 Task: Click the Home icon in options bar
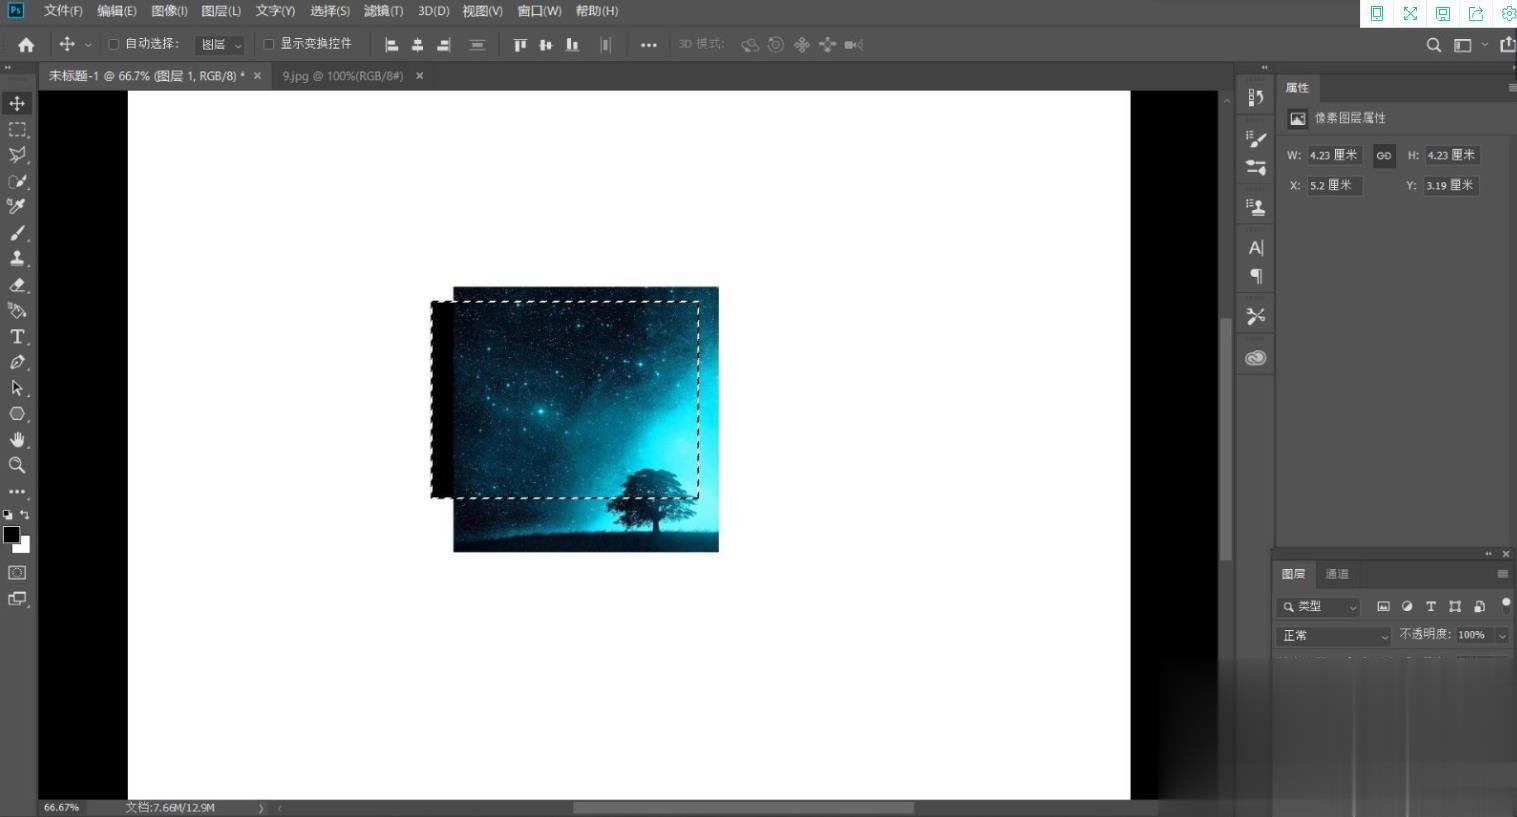[26, 44]
